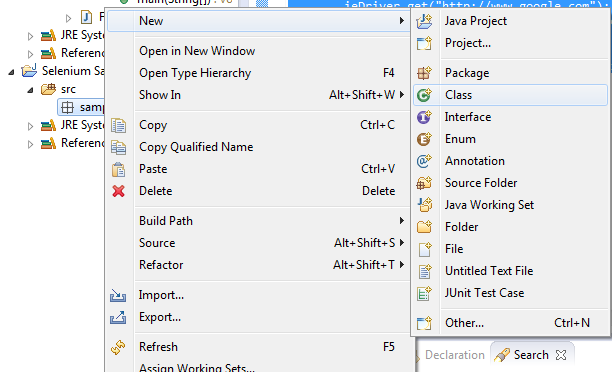Viewport: 612px width, 372px height.
Task: Click the JUnit Test Case icon
Action: [424, 293]
